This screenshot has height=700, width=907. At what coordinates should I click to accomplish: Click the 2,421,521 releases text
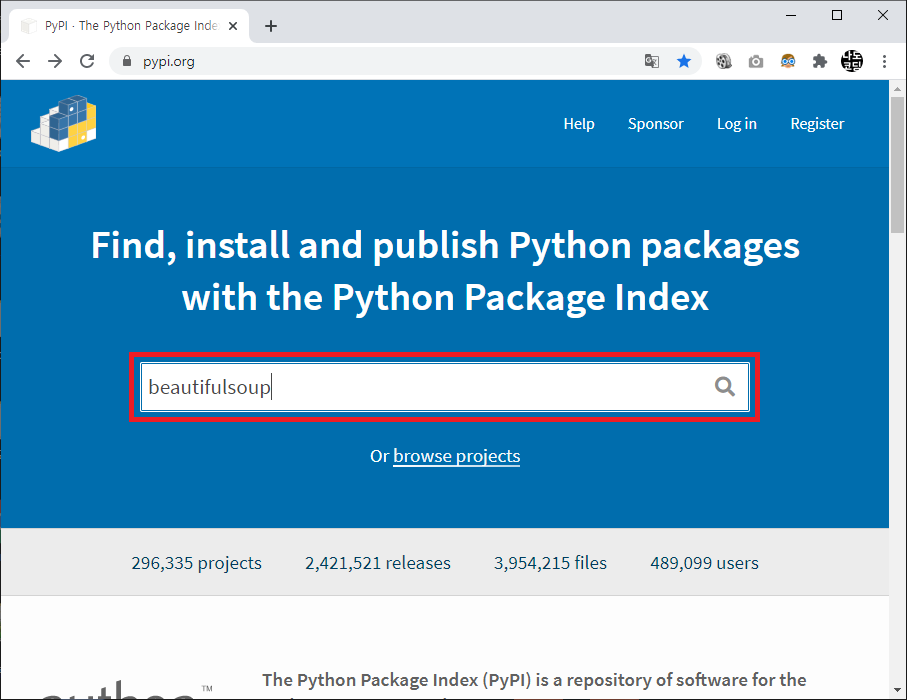(x=378, y=563)
